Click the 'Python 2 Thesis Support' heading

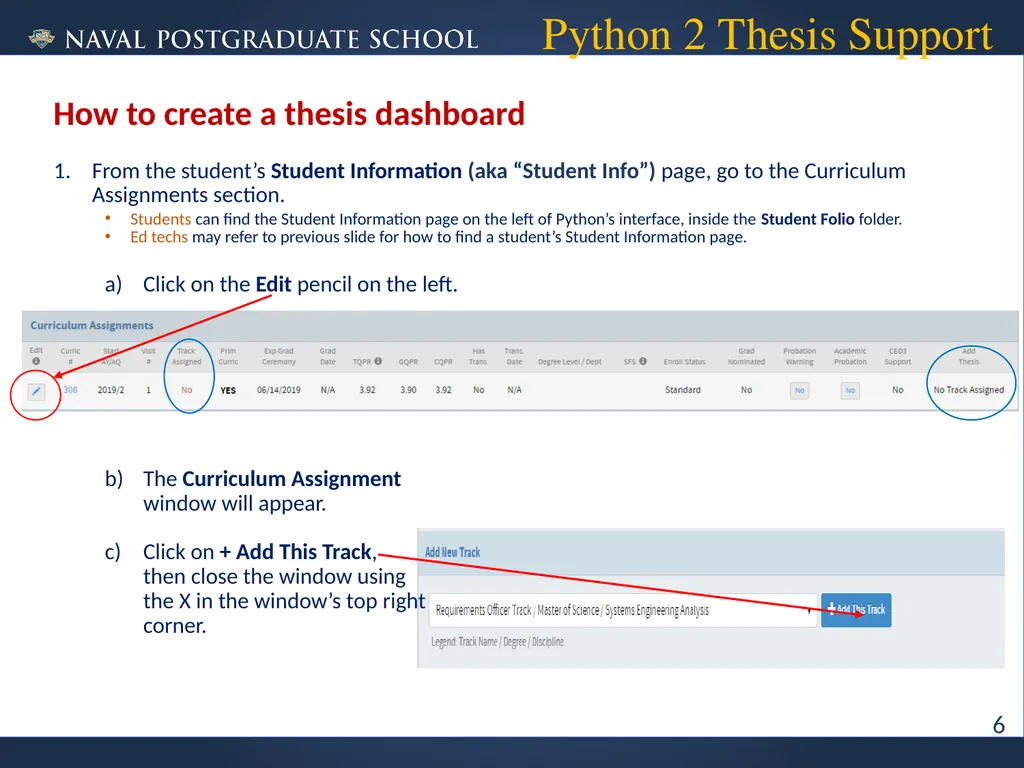(x=767, y=36)
